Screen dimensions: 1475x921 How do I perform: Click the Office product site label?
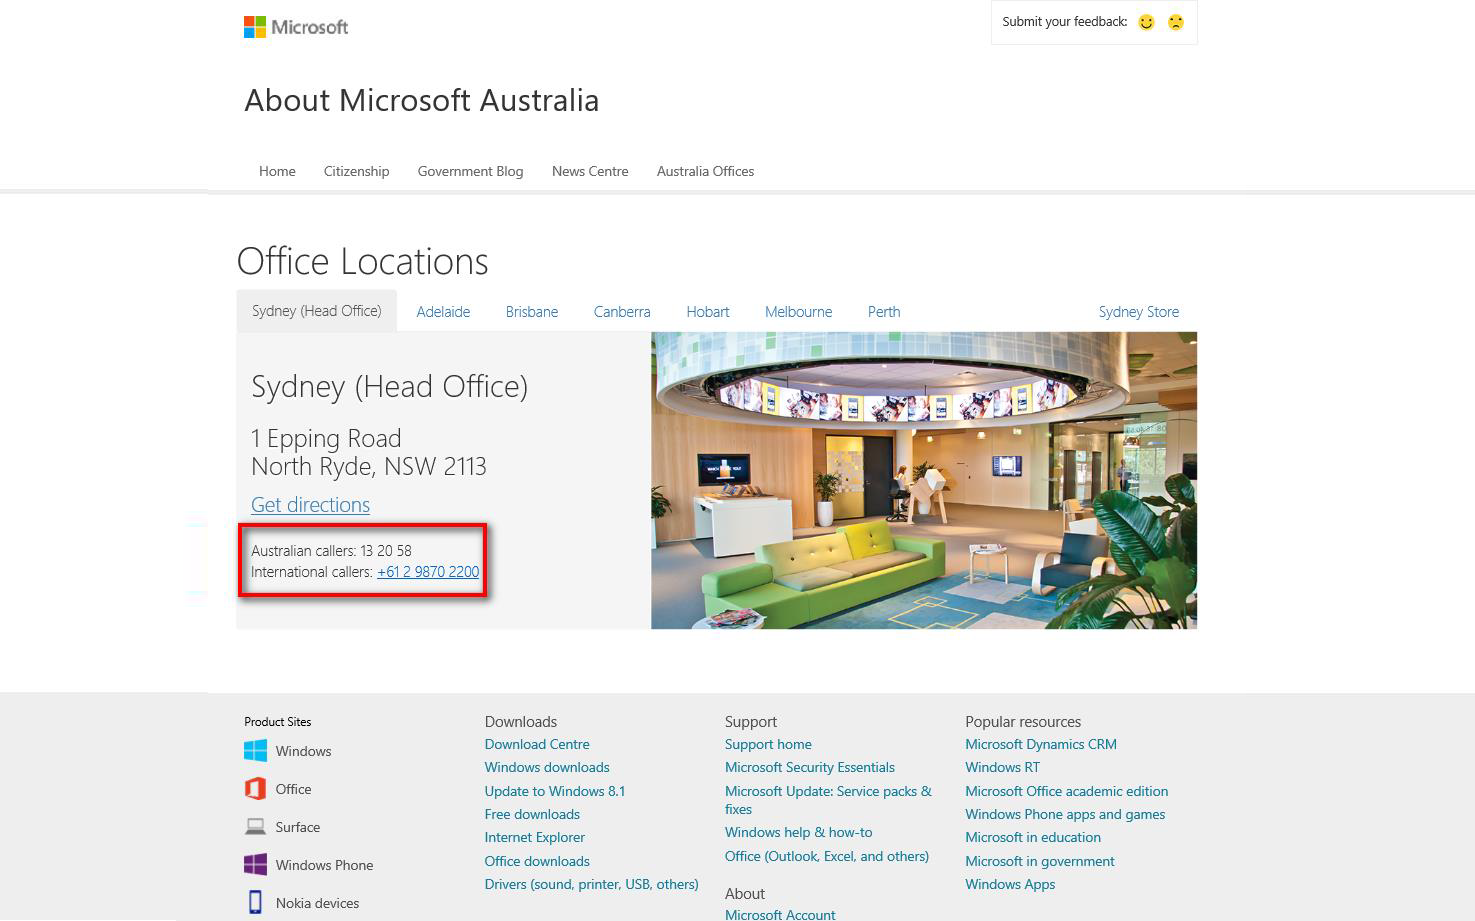click(293, 789)
